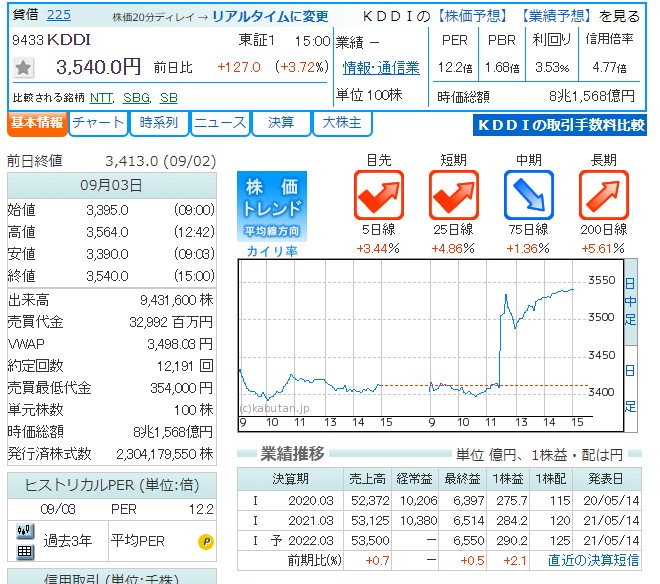Click the 200日線 upward arrow icon
The width and height of the screenshot is (660, 584).
[604, 195]
